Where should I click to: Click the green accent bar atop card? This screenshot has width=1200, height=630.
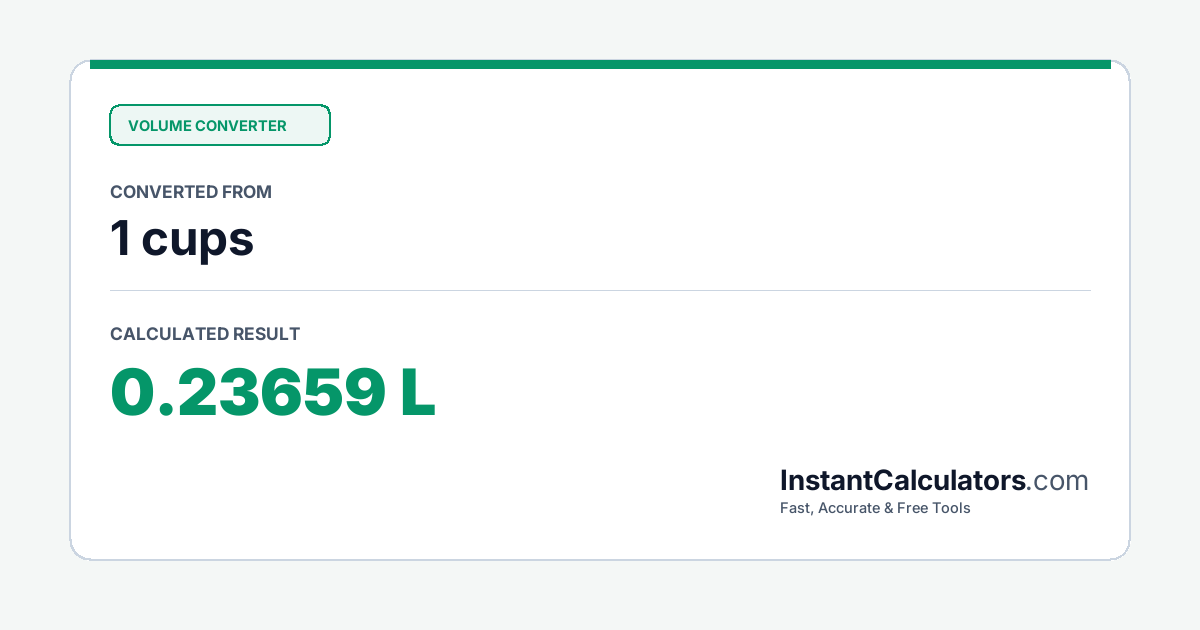600,64
